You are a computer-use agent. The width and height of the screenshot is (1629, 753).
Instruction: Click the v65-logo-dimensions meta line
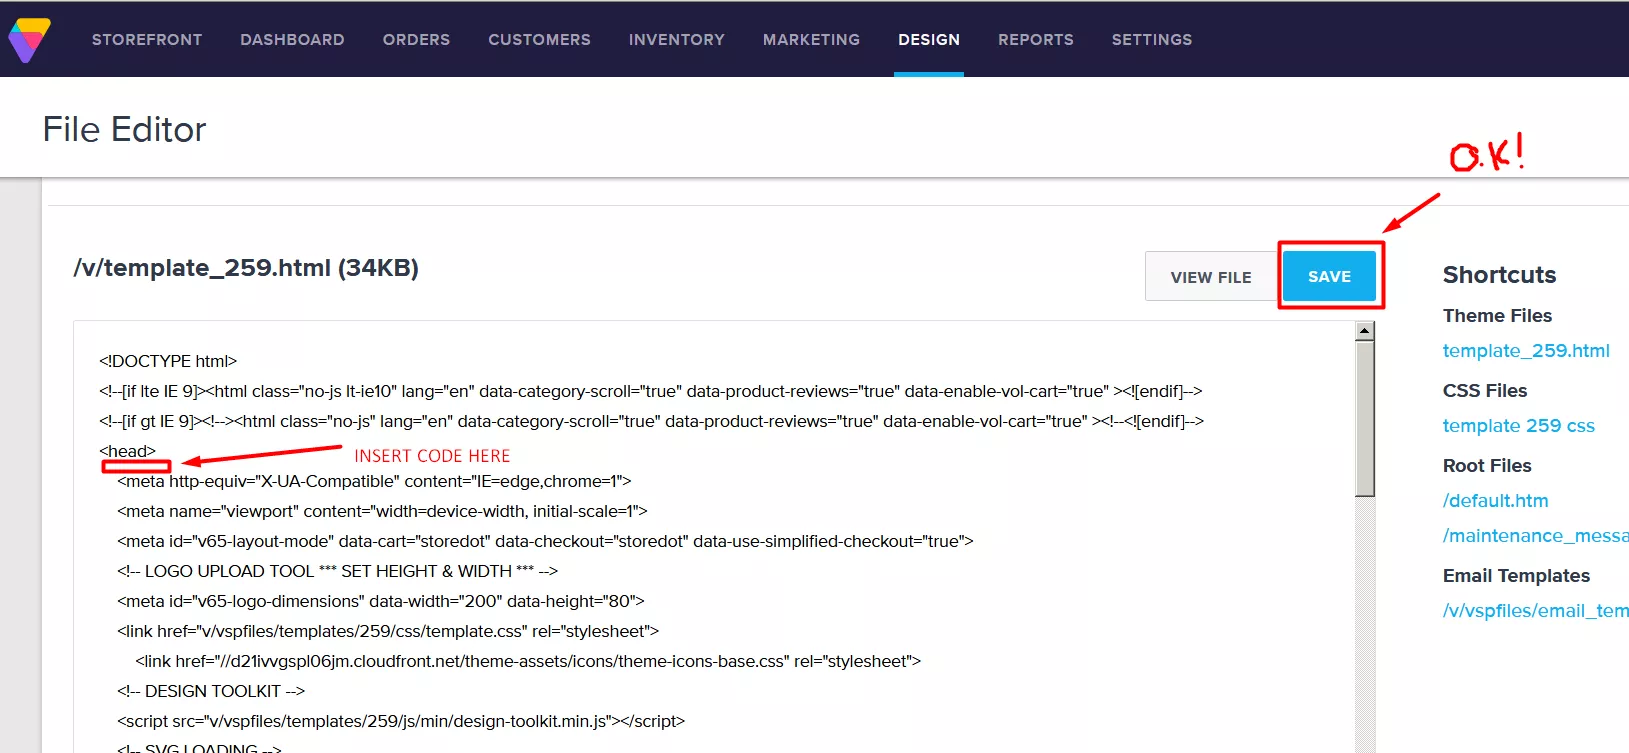click(380, 601)
